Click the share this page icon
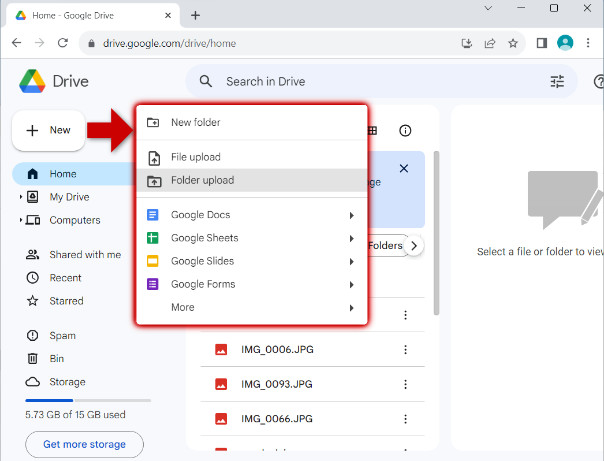Viewport: 604px width, 461px height. tap(490, 43)
